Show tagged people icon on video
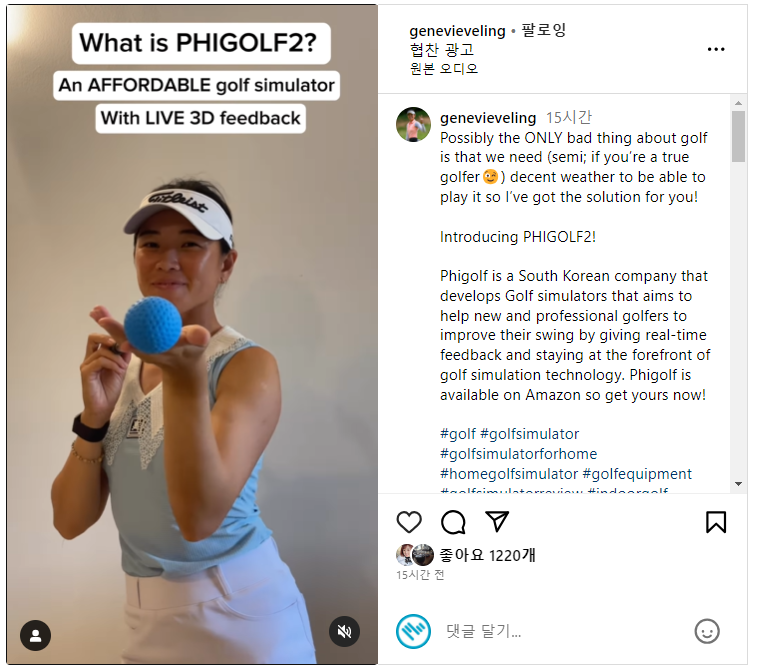The image size is (760, 670). pos(35,635)
